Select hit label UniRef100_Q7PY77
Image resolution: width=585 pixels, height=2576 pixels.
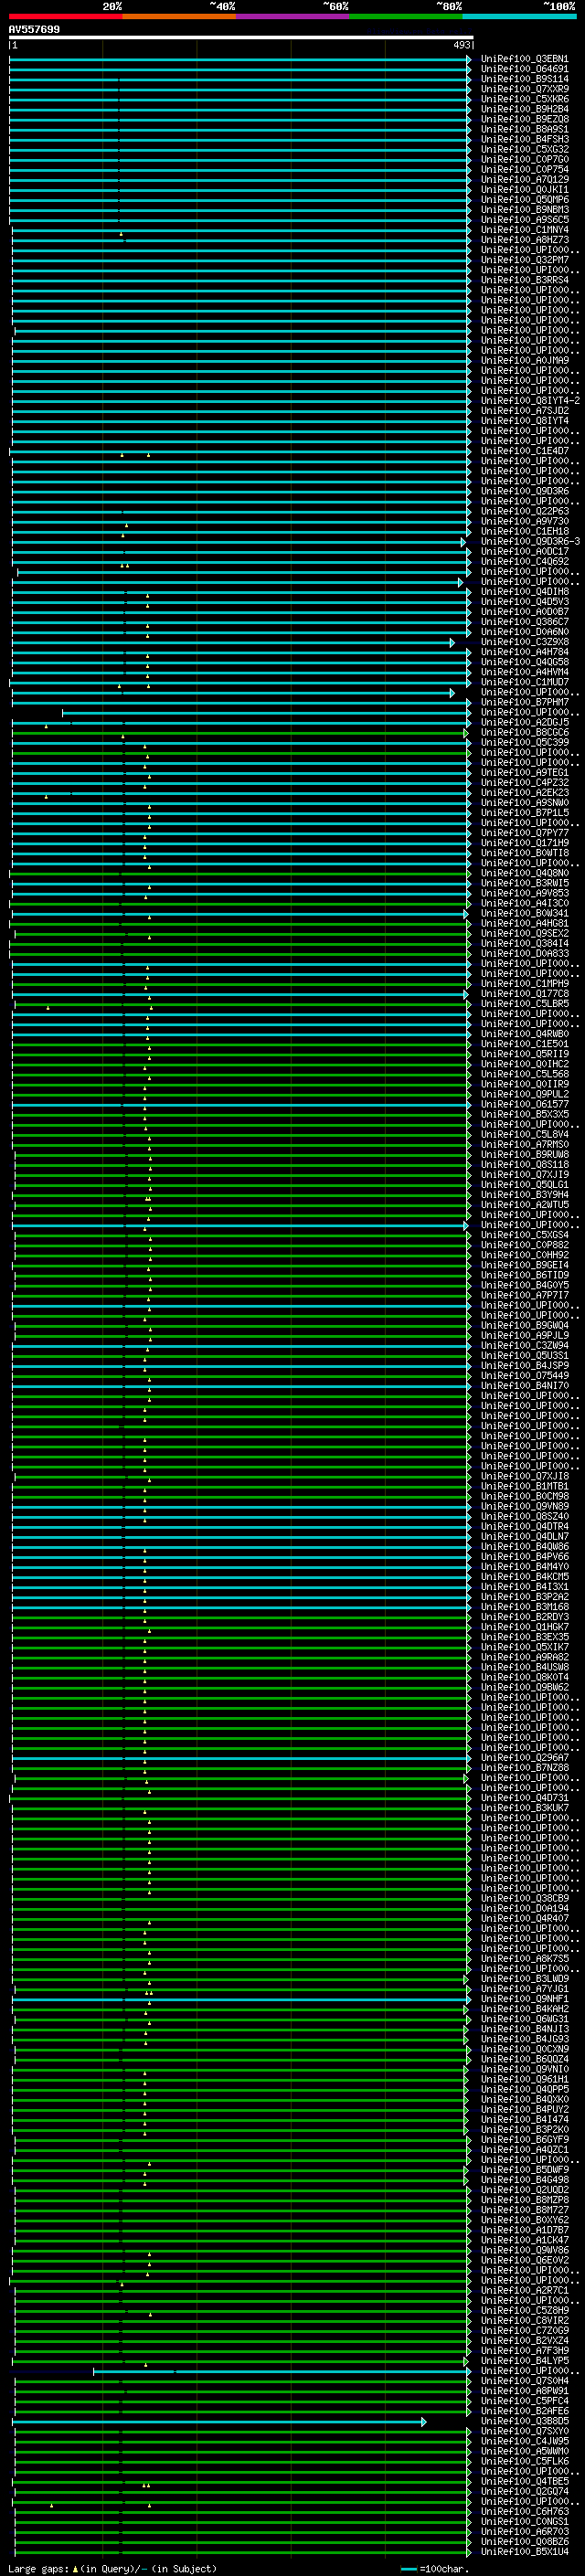tap(524, 833)
